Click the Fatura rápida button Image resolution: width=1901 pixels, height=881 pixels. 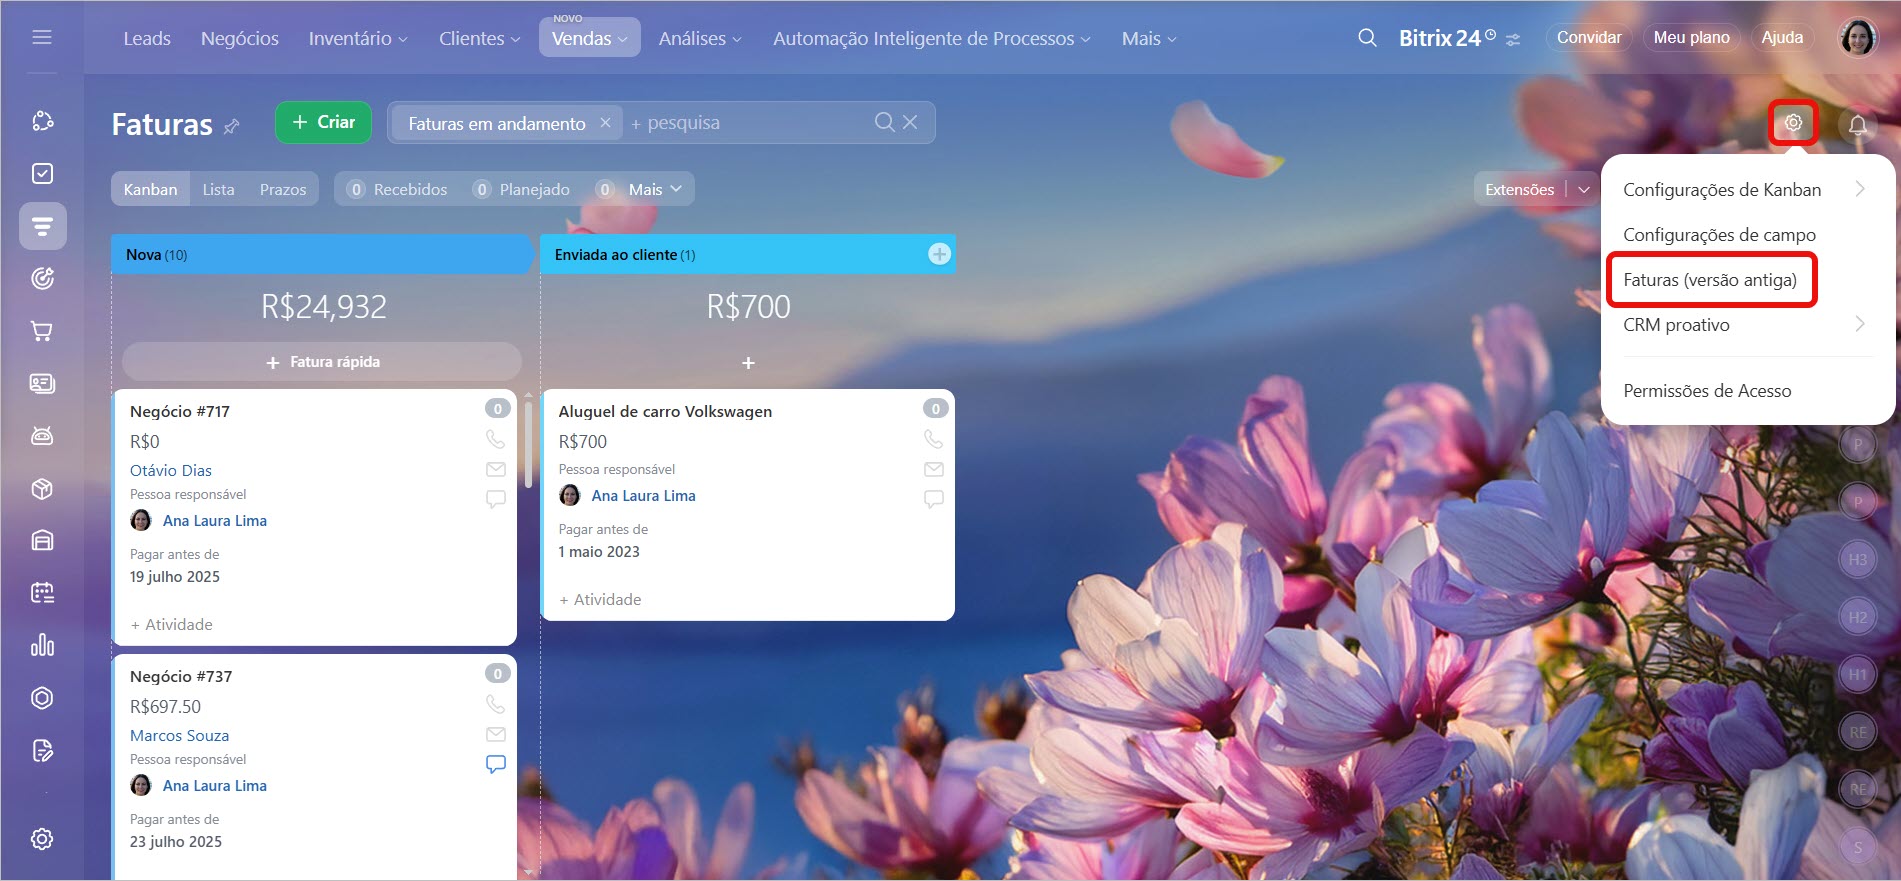coord(322,362)
